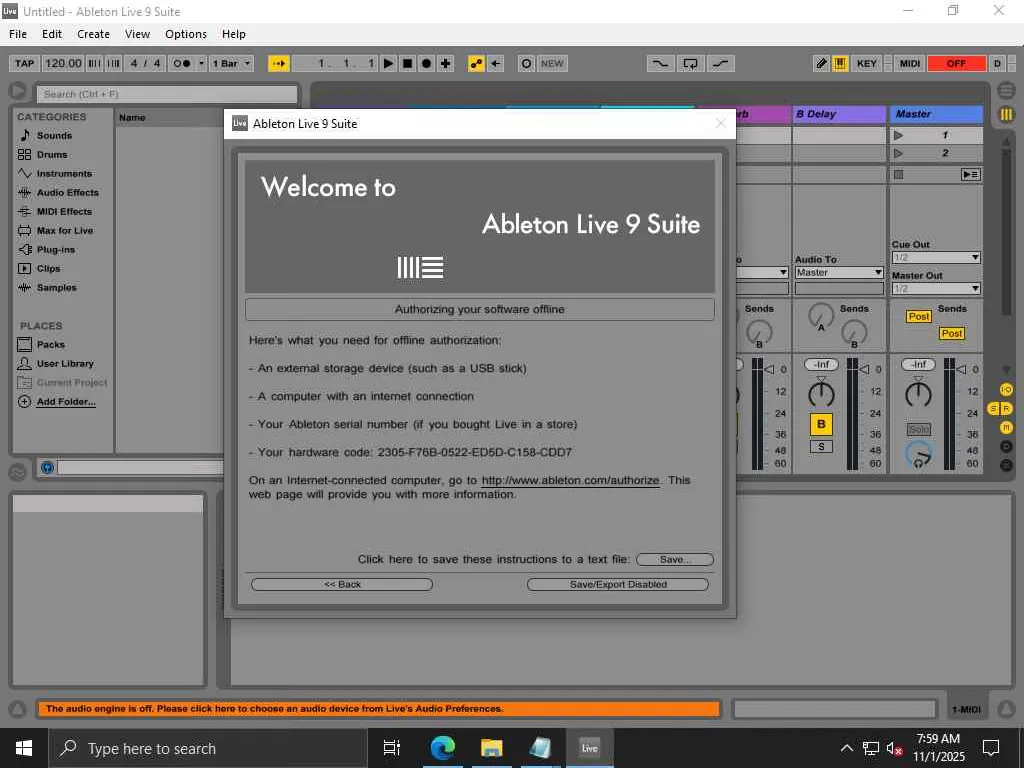This screenshot has width=1024, height=768.
Task: Toggle the browser Preview headphone button
Action: (47, 468)
